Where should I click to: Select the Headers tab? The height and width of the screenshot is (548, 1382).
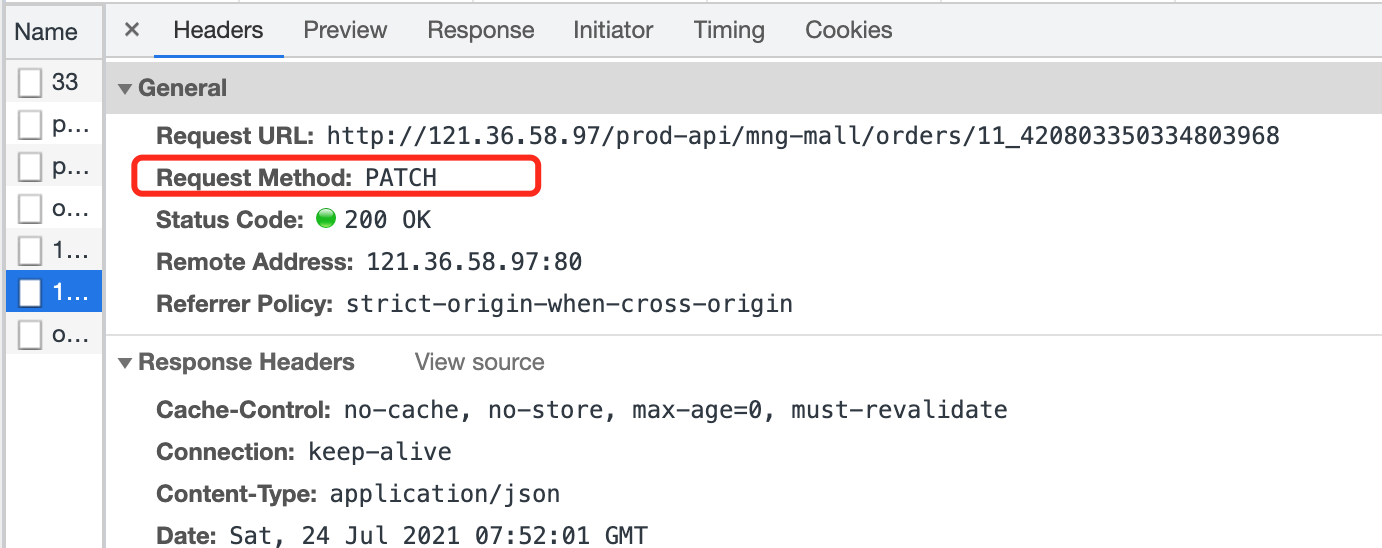pyautogui.click(x=218, y=30)
